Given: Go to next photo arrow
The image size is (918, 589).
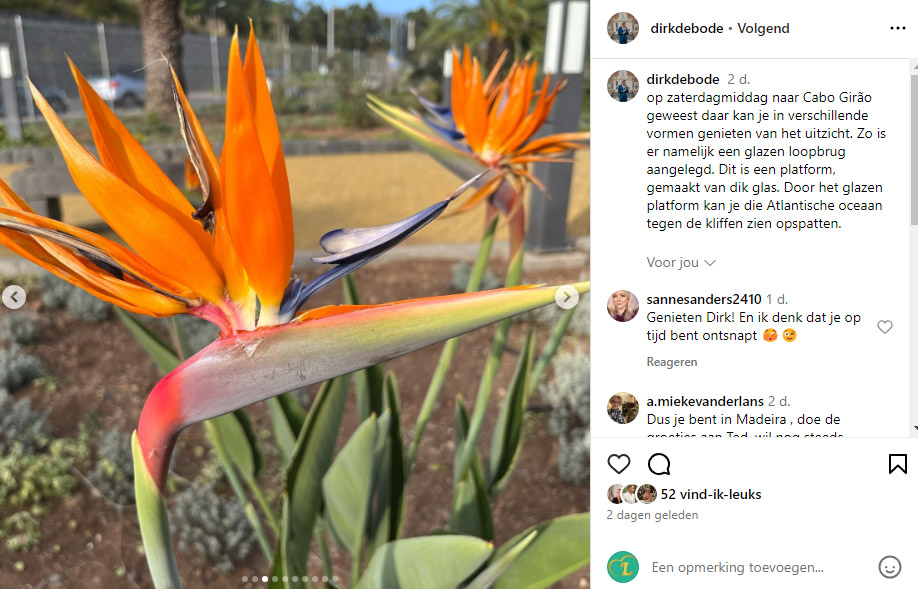Looking at the screenshot, I should click(x=567, y=297).
